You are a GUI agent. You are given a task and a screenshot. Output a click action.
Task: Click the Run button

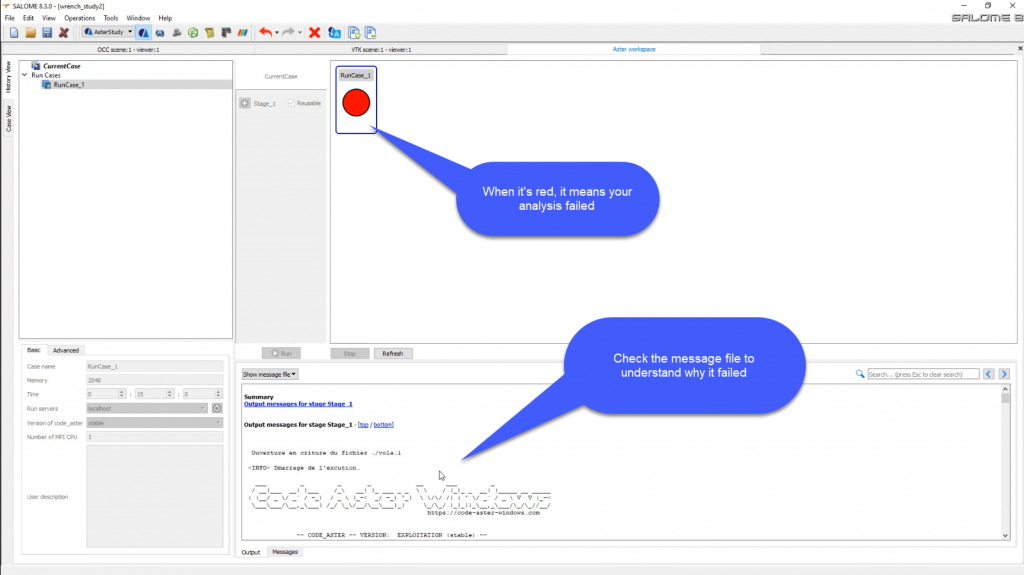[x=281, y=353]
